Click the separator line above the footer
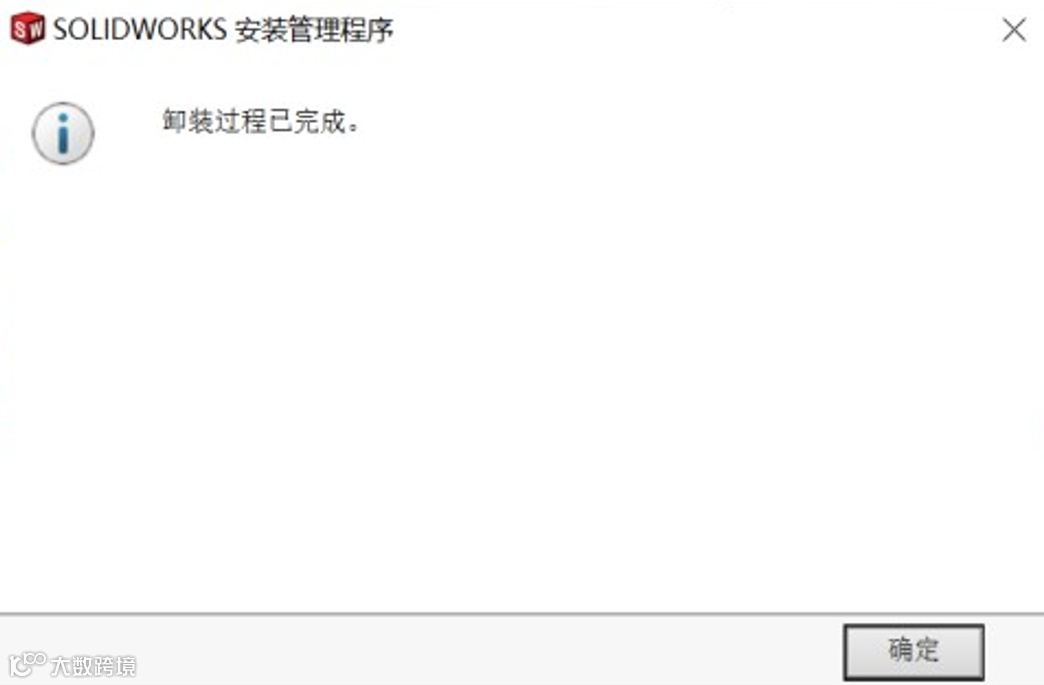 pos(522,614)
